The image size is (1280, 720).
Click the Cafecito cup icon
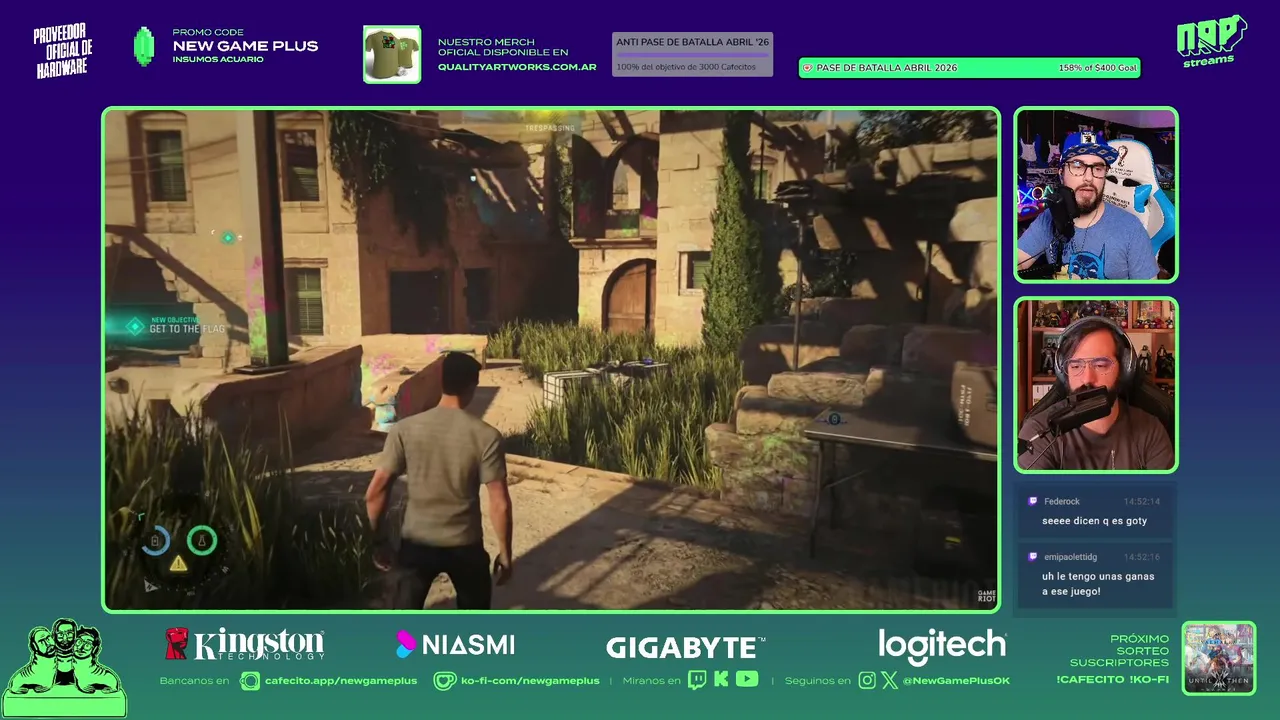[x=250, y=681]
